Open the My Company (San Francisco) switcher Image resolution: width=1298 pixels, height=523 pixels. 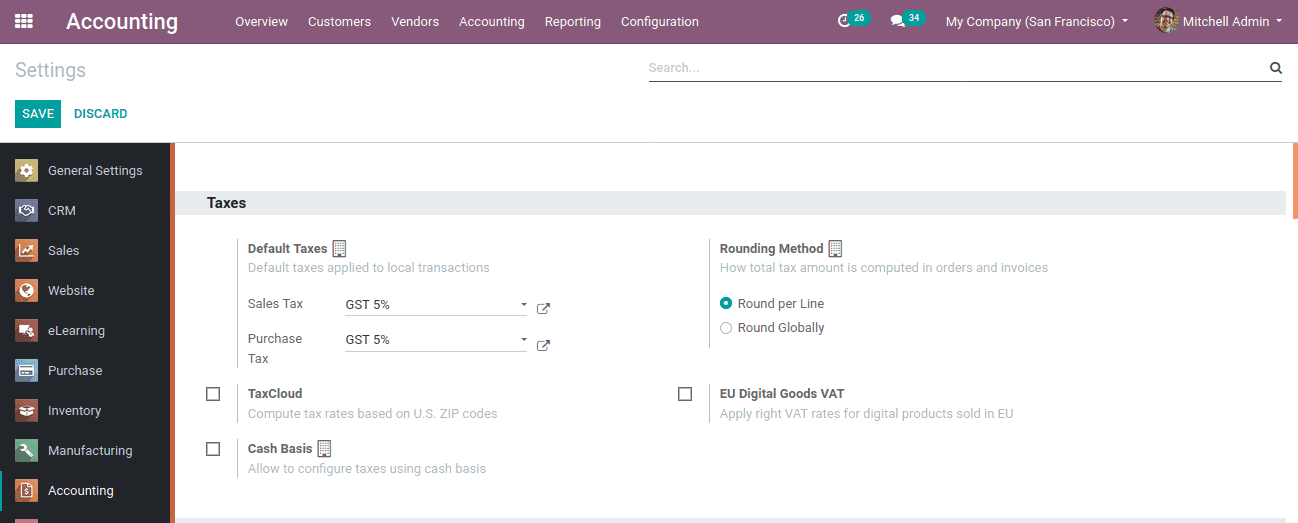[x=1037, y=21]
